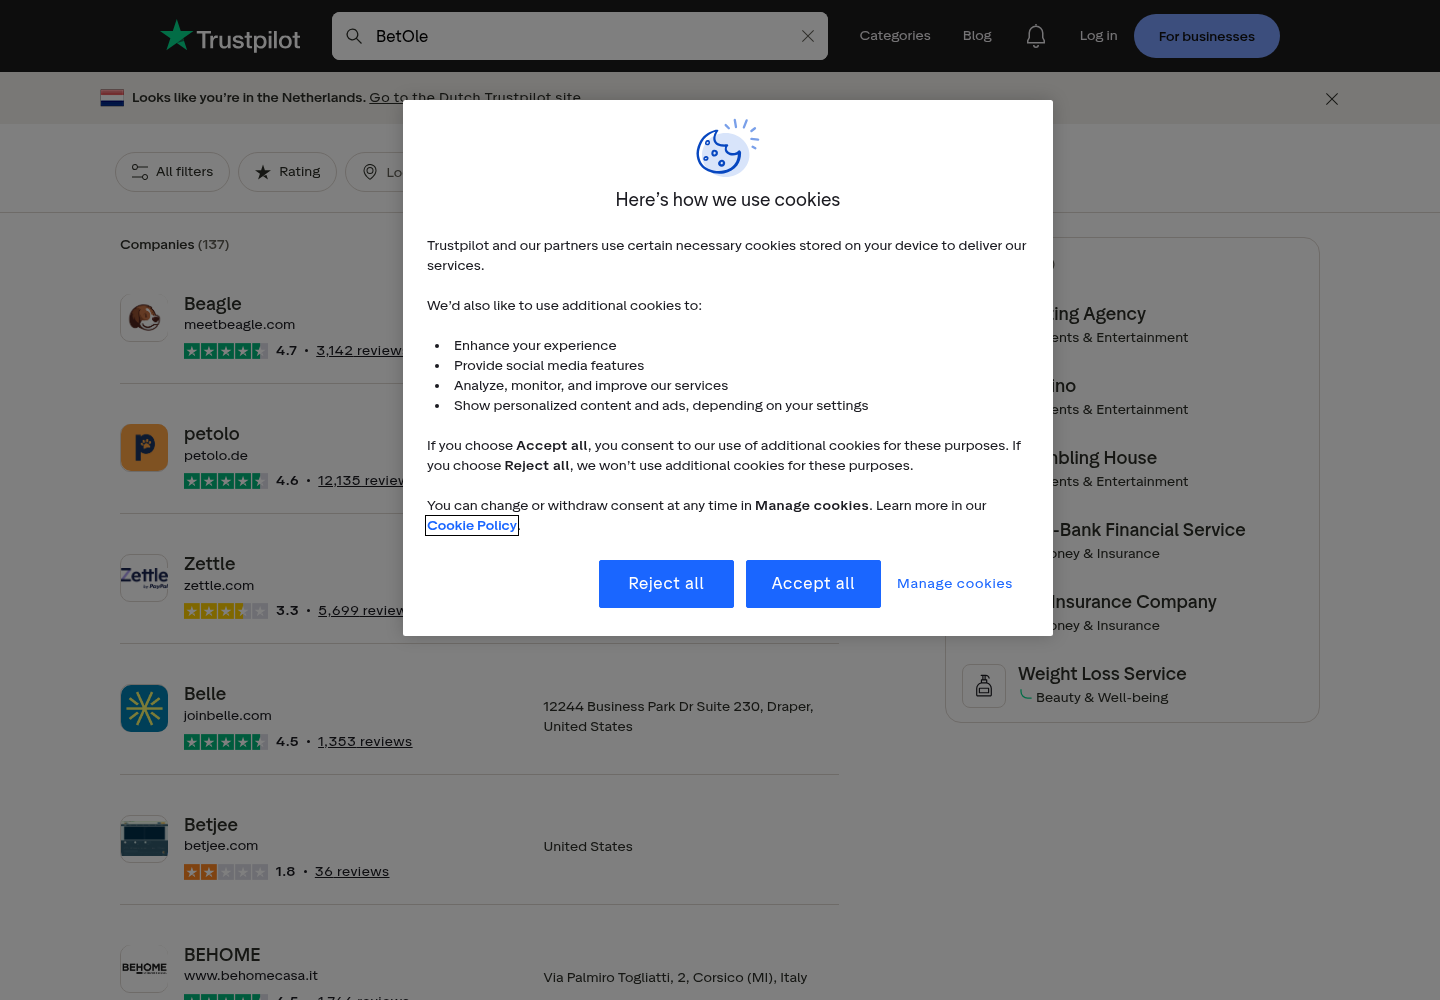1440x1000 pixels.
Task: Select the Insurance Company category
Action: [x=1134, y=602]
